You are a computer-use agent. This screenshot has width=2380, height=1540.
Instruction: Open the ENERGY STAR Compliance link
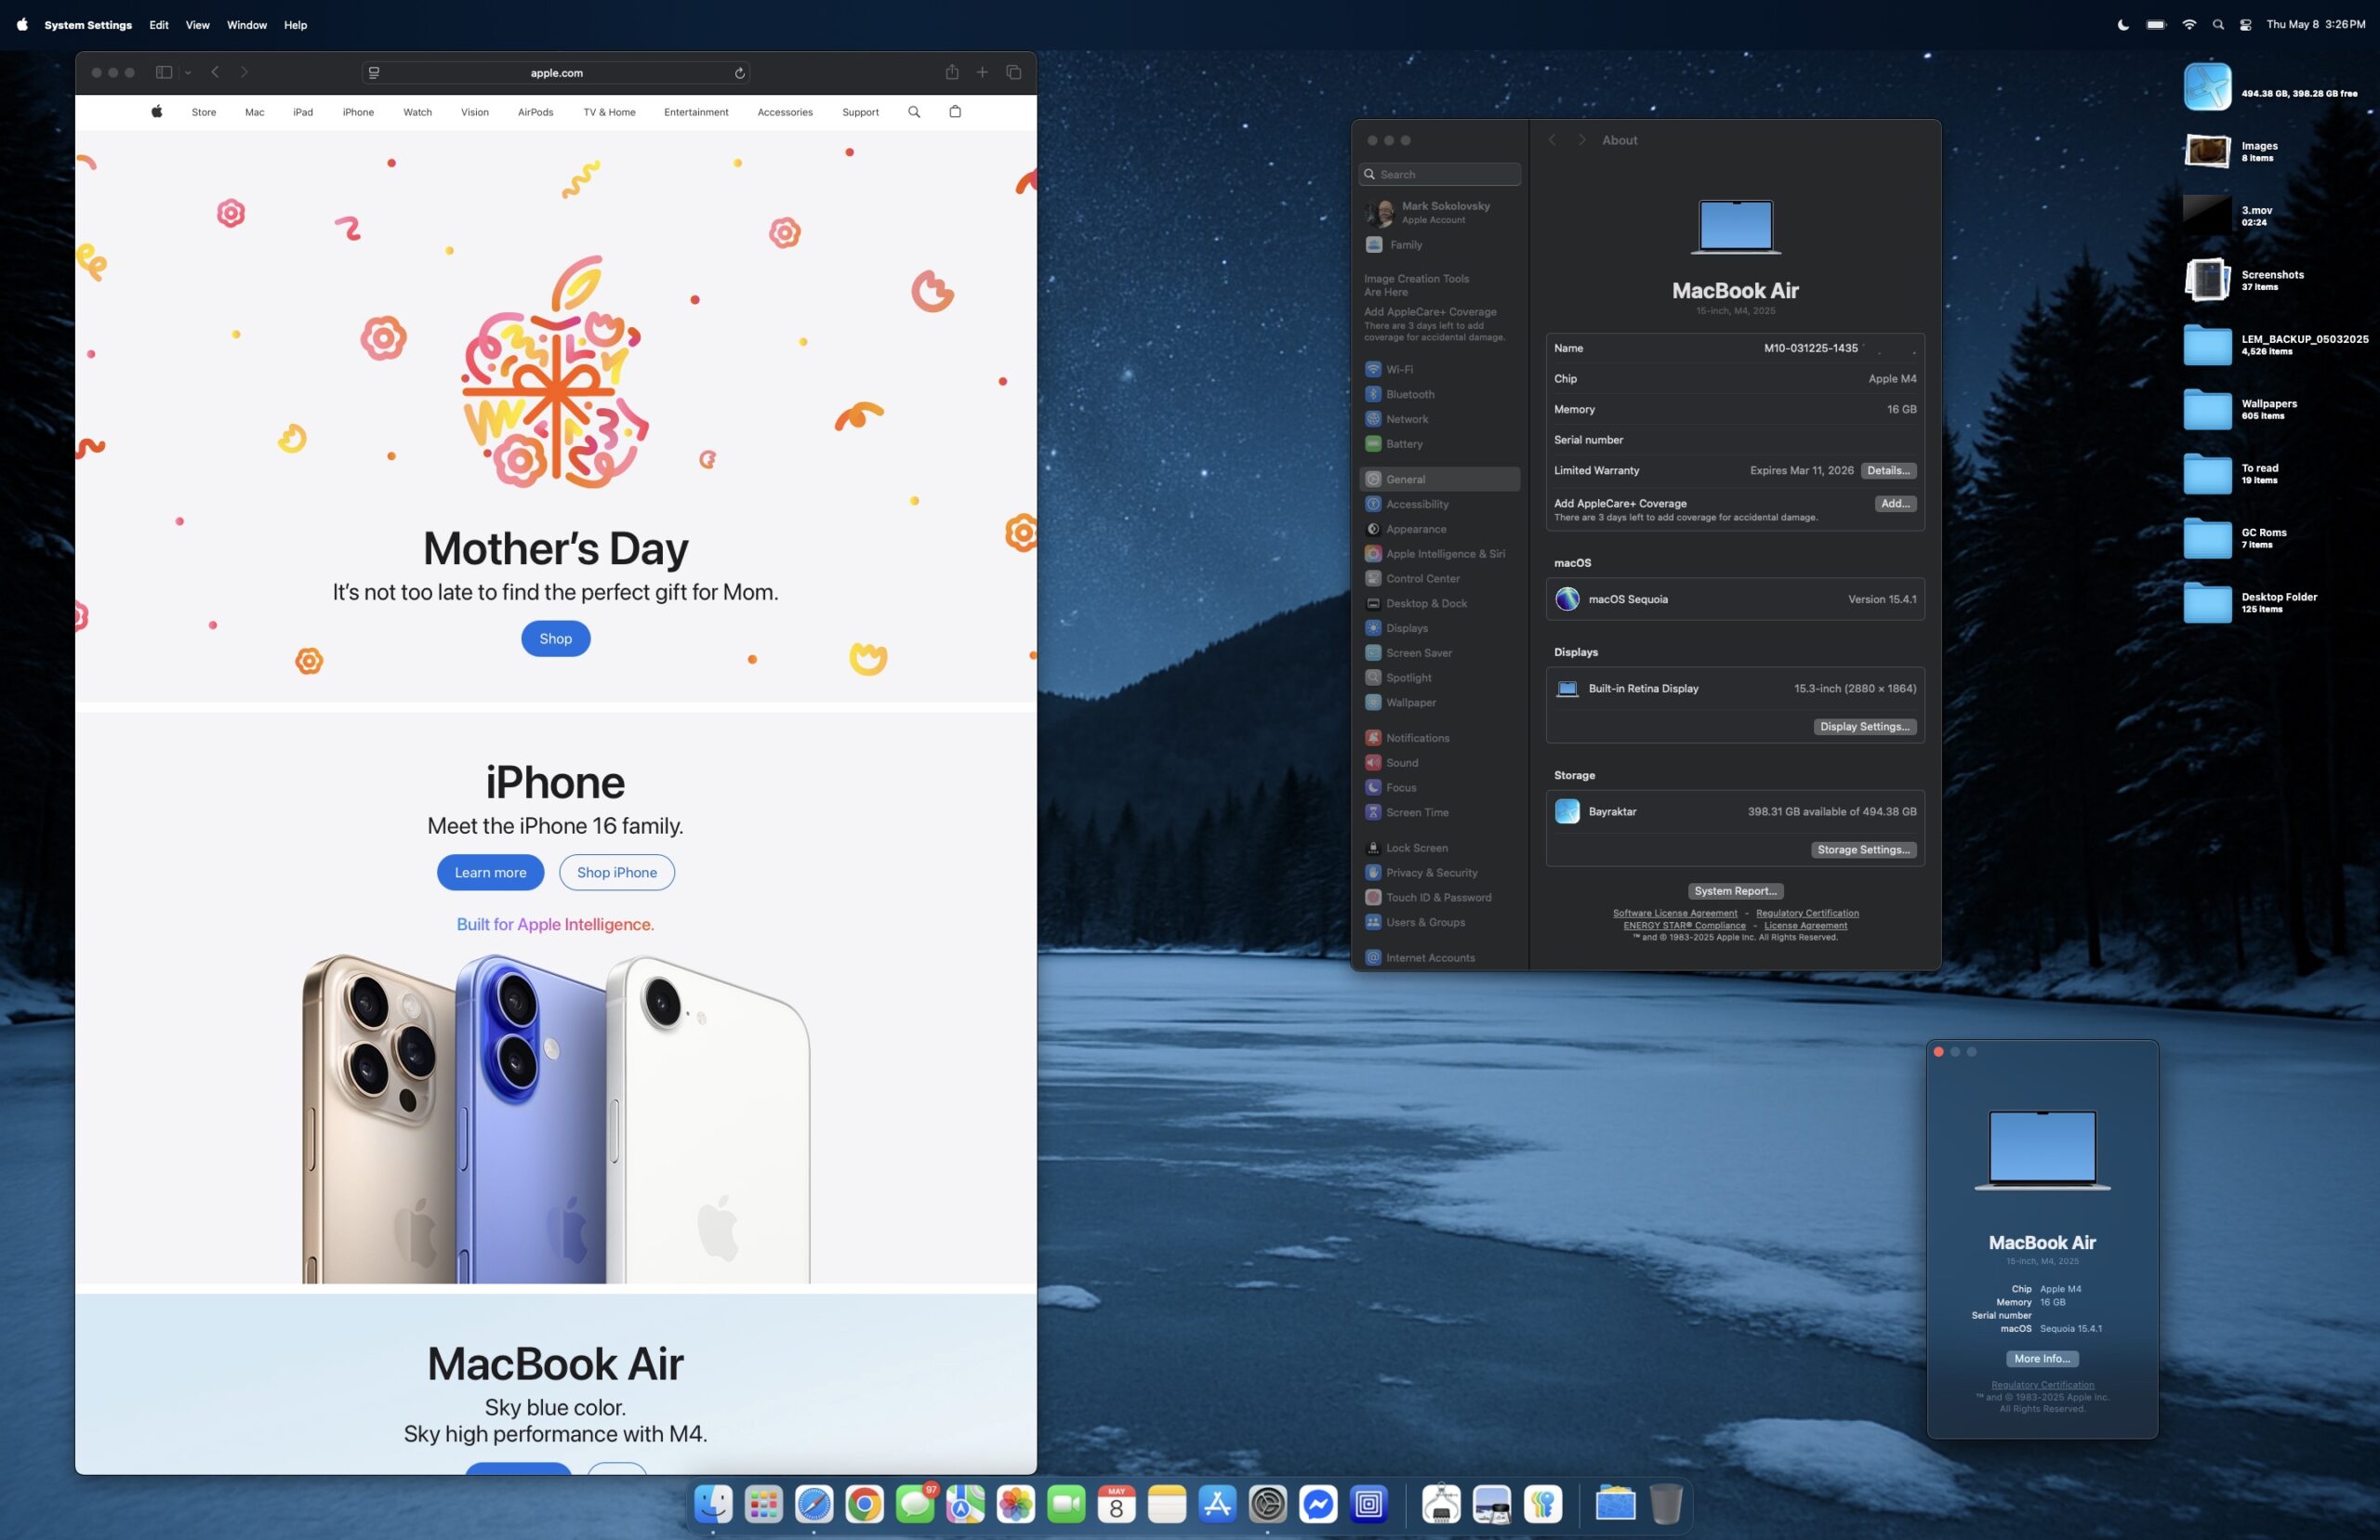click(x=1684, y=926)
